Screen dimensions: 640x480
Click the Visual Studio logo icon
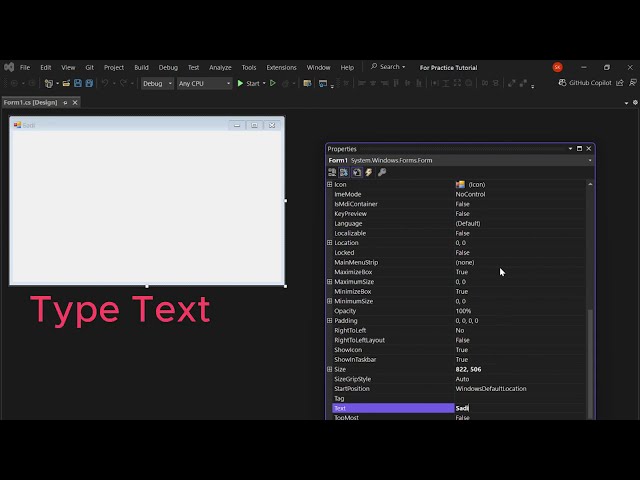tap(9, 67)
